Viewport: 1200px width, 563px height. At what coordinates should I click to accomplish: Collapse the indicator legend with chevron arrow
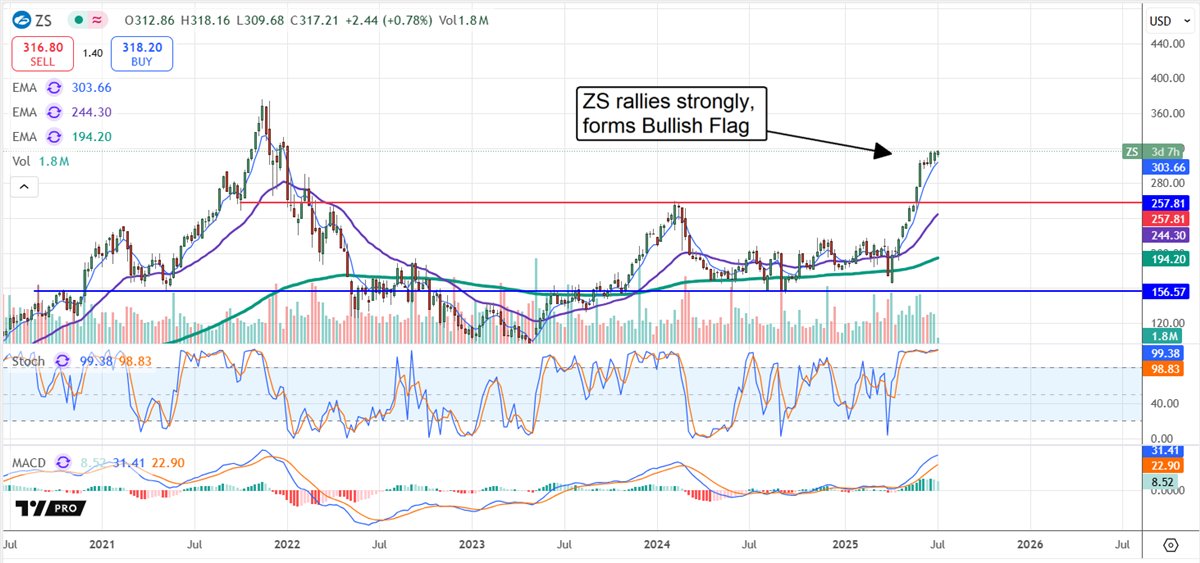pyautogui.click(x=24, y=185)
